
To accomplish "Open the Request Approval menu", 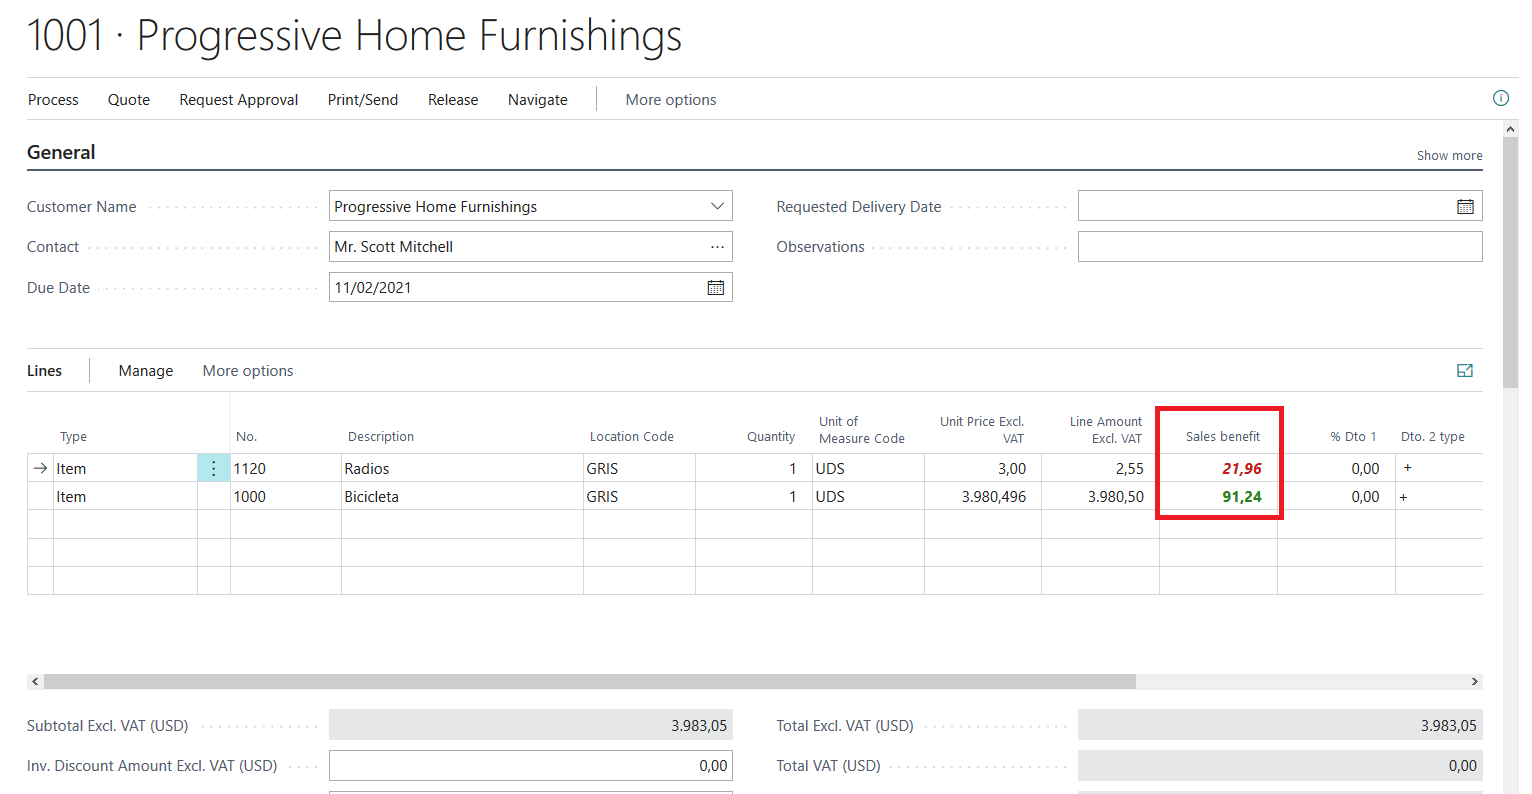I will [x=238, y=100].
